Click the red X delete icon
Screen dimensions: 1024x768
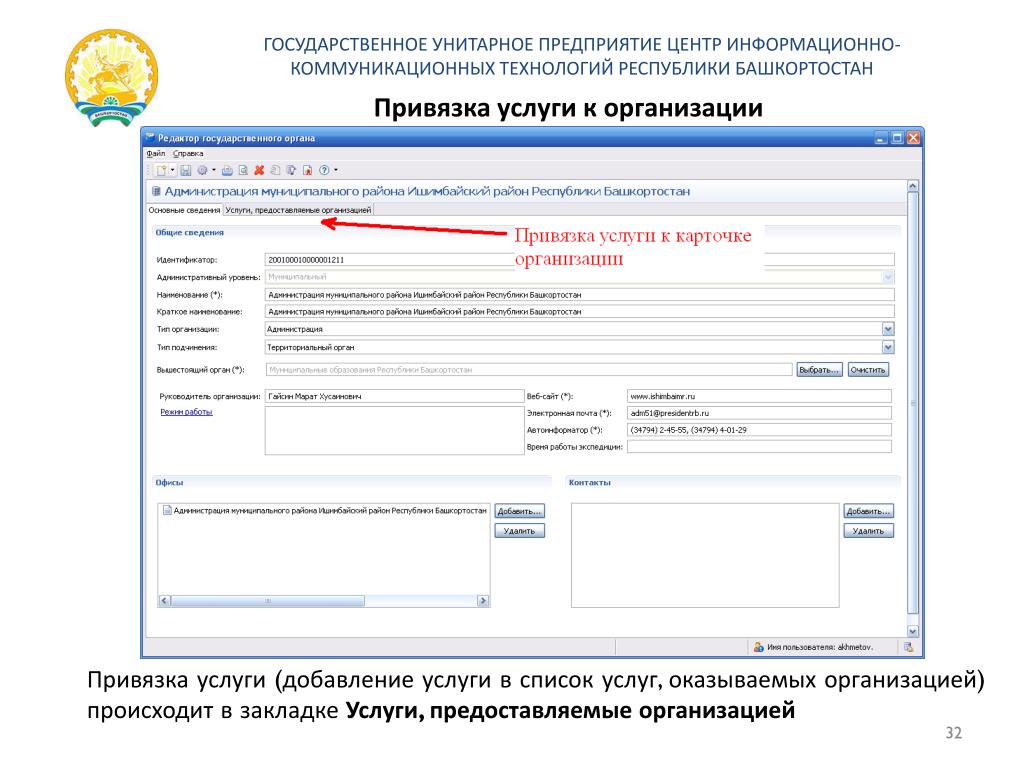(x=259, y=170)
